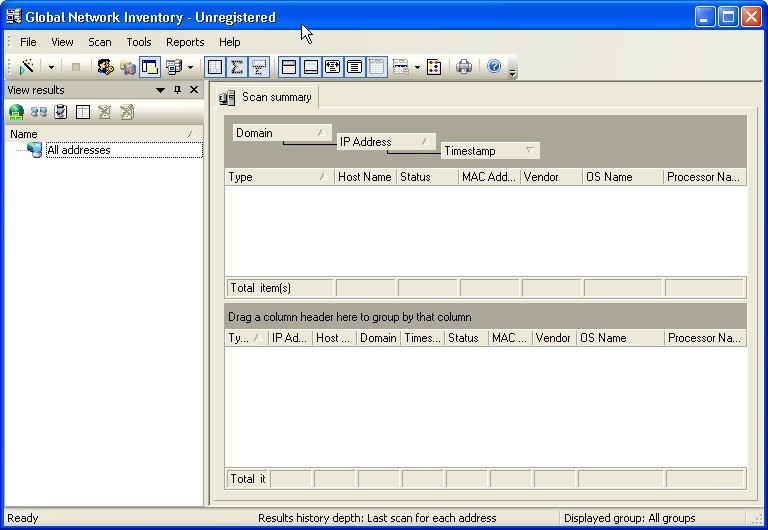The image size is (768, 530).
Task: Click the clipboard checkmark icon in View results
Action: point(61,112)
